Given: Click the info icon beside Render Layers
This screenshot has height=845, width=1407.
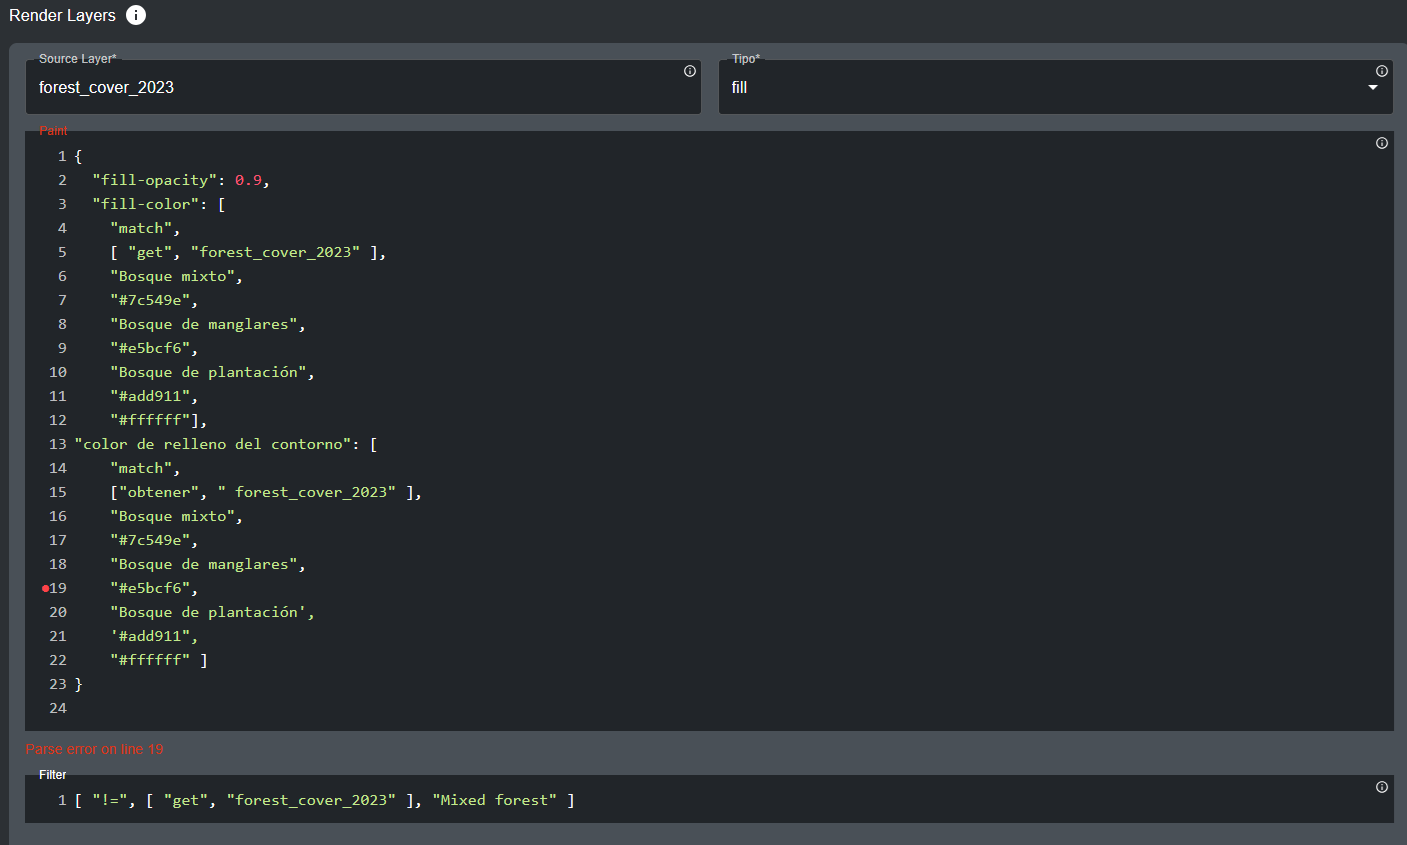Looking at the screenshot, I should click(136, 15).
